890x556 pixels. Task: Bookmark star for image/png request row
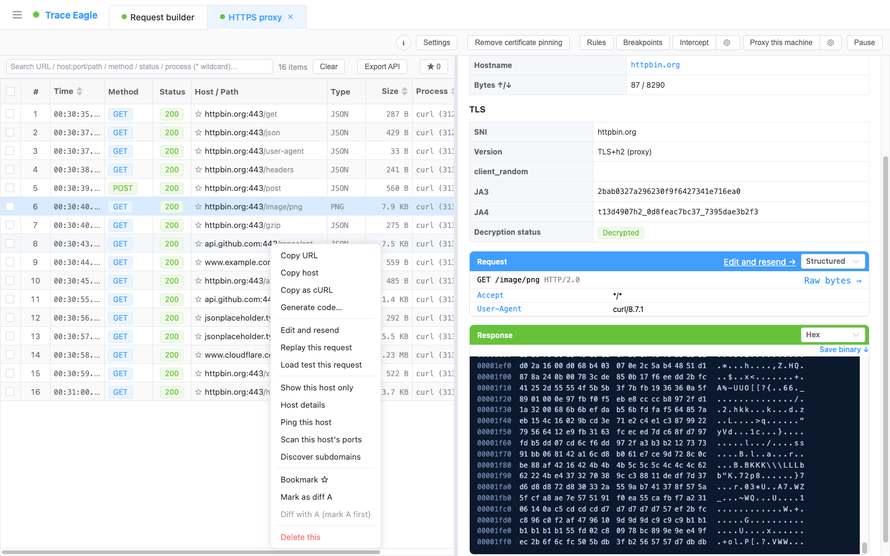pos(198,207)
